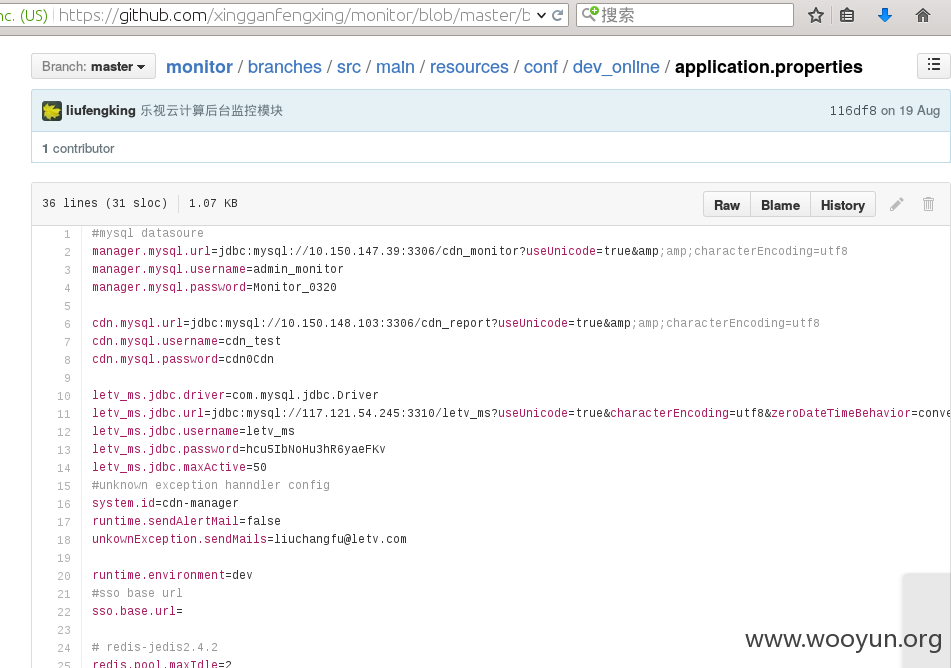Delete file with trash icon
This screenshot has height=668, width=951.
[928, 204]
